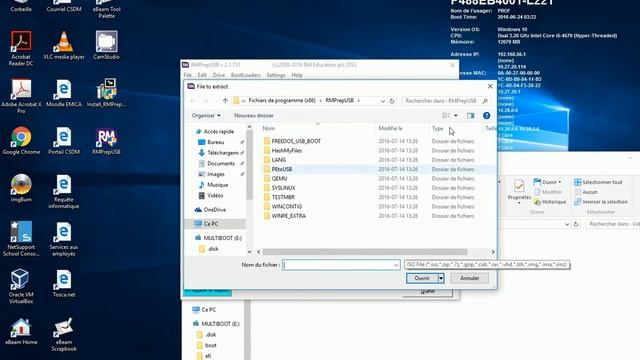
Task: Open Portail CSDM shortcut
Action: [x=64, y=140]
